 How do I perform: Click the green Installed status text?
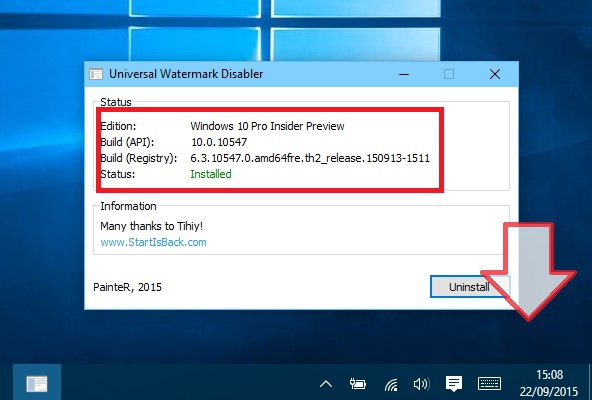click(x=211, y=174)
